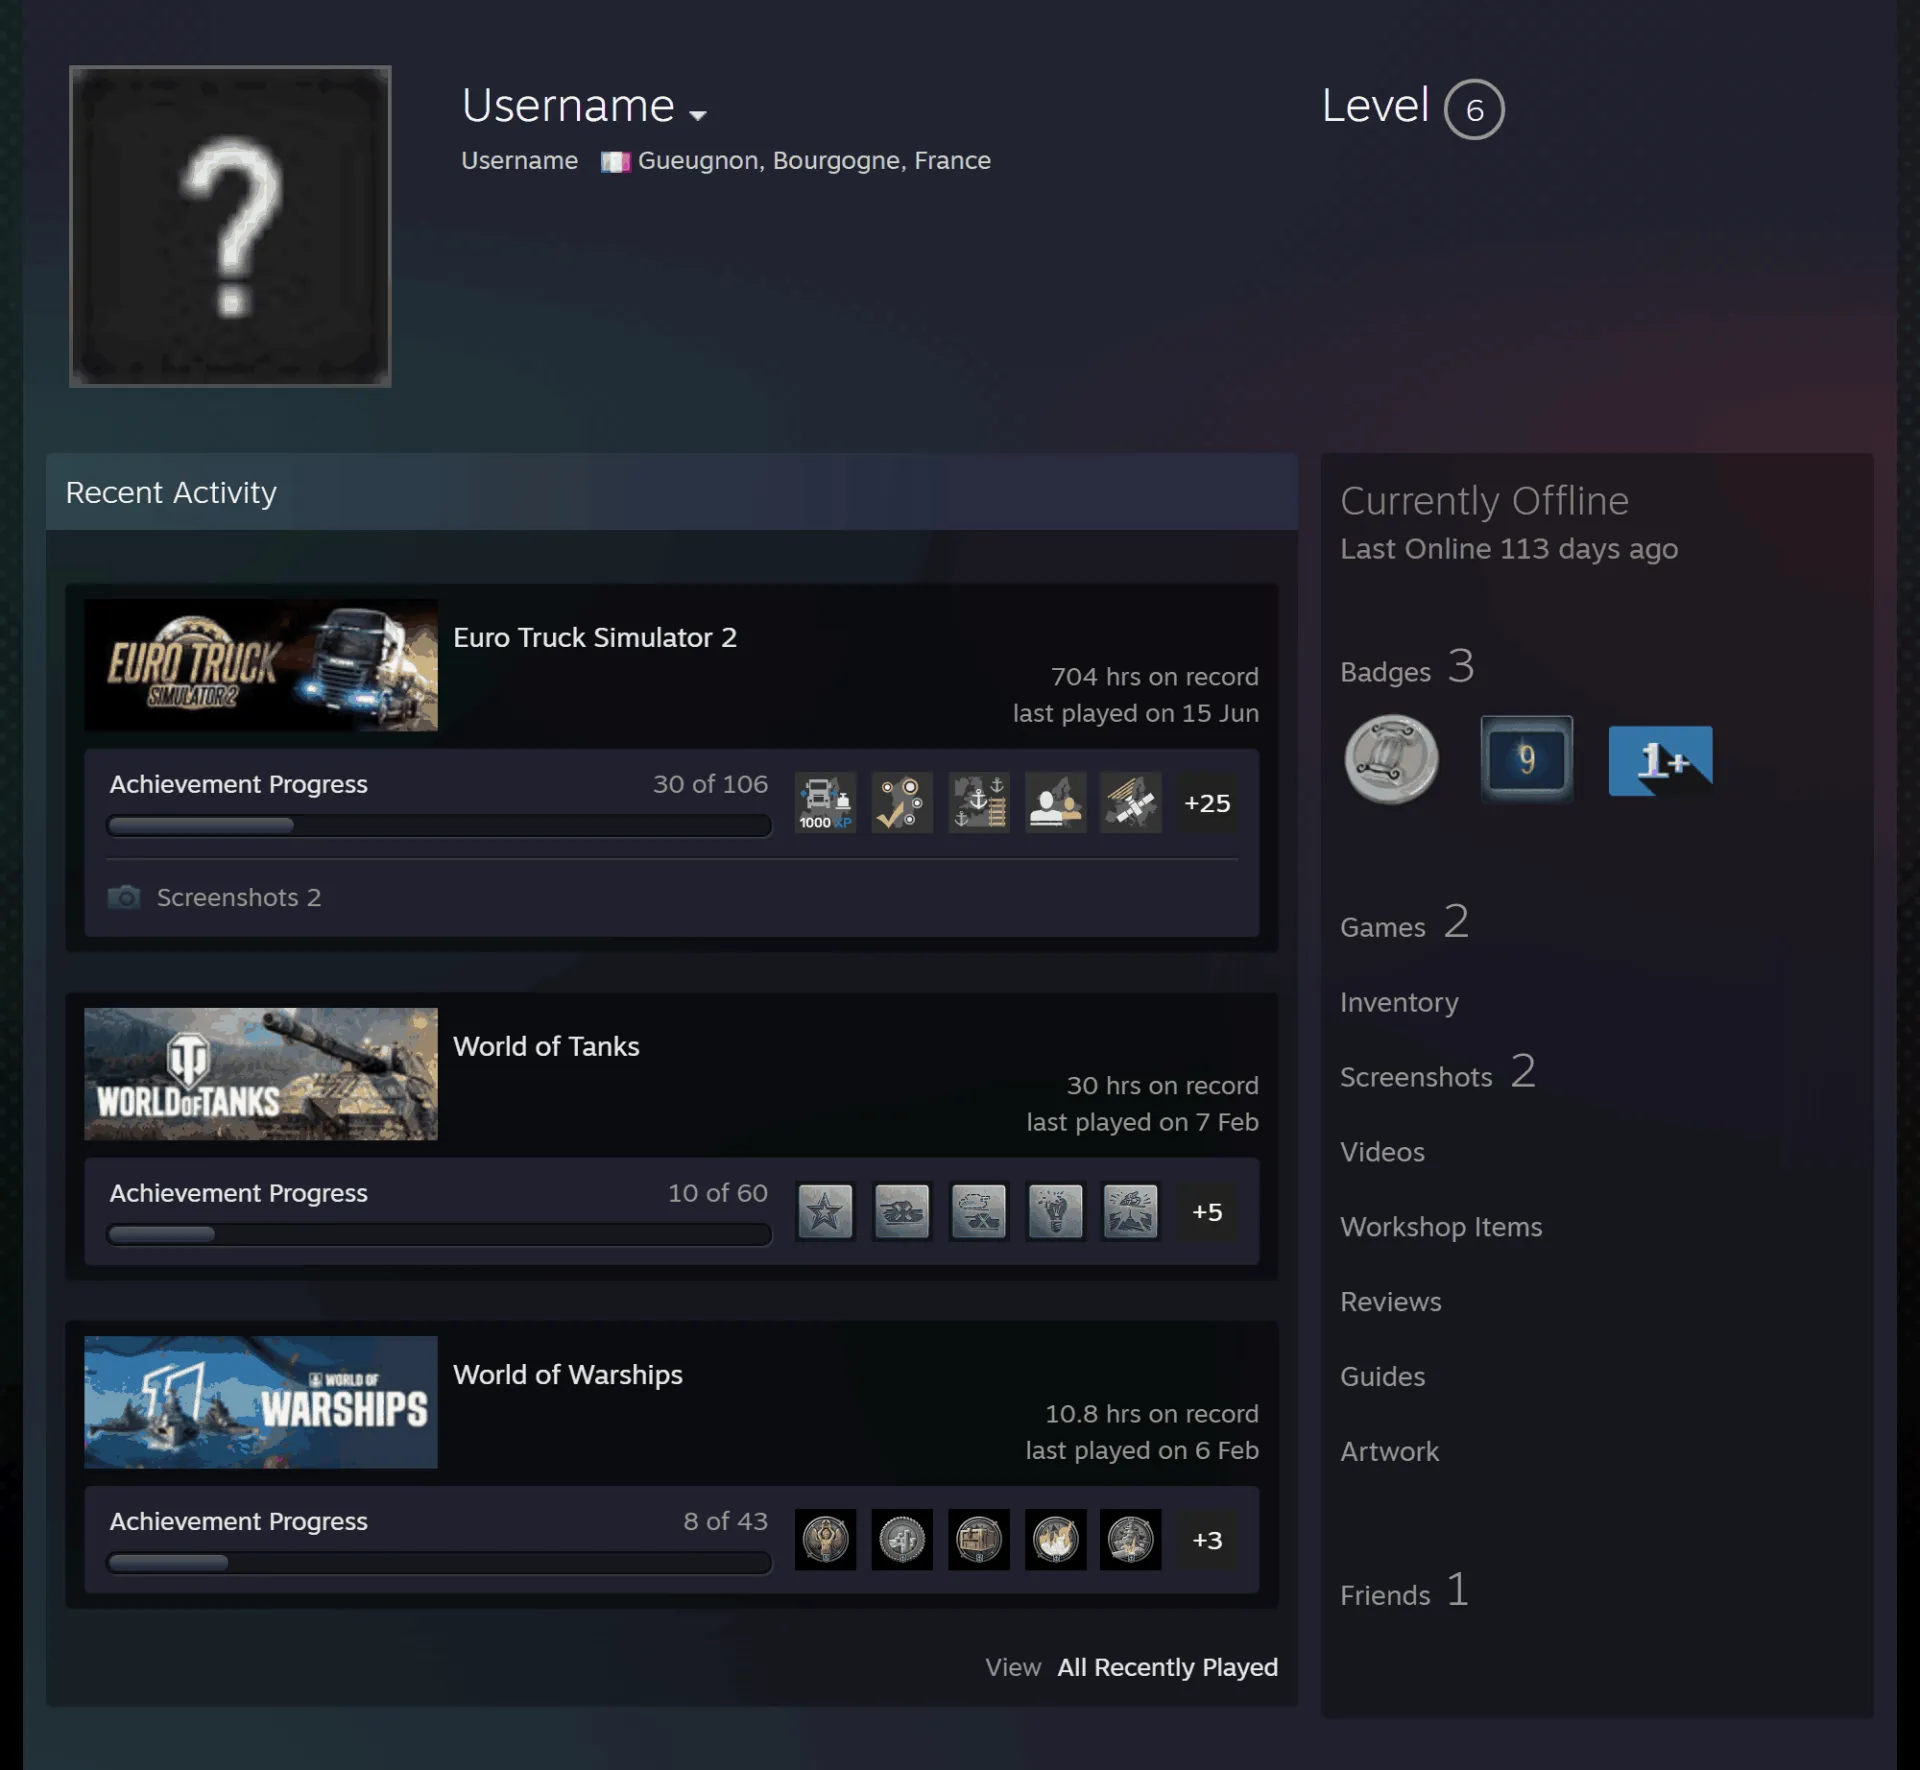Click the 1000 XP truck achievement icon
Screen dimensions: 1920x1770
pos(825,802)
